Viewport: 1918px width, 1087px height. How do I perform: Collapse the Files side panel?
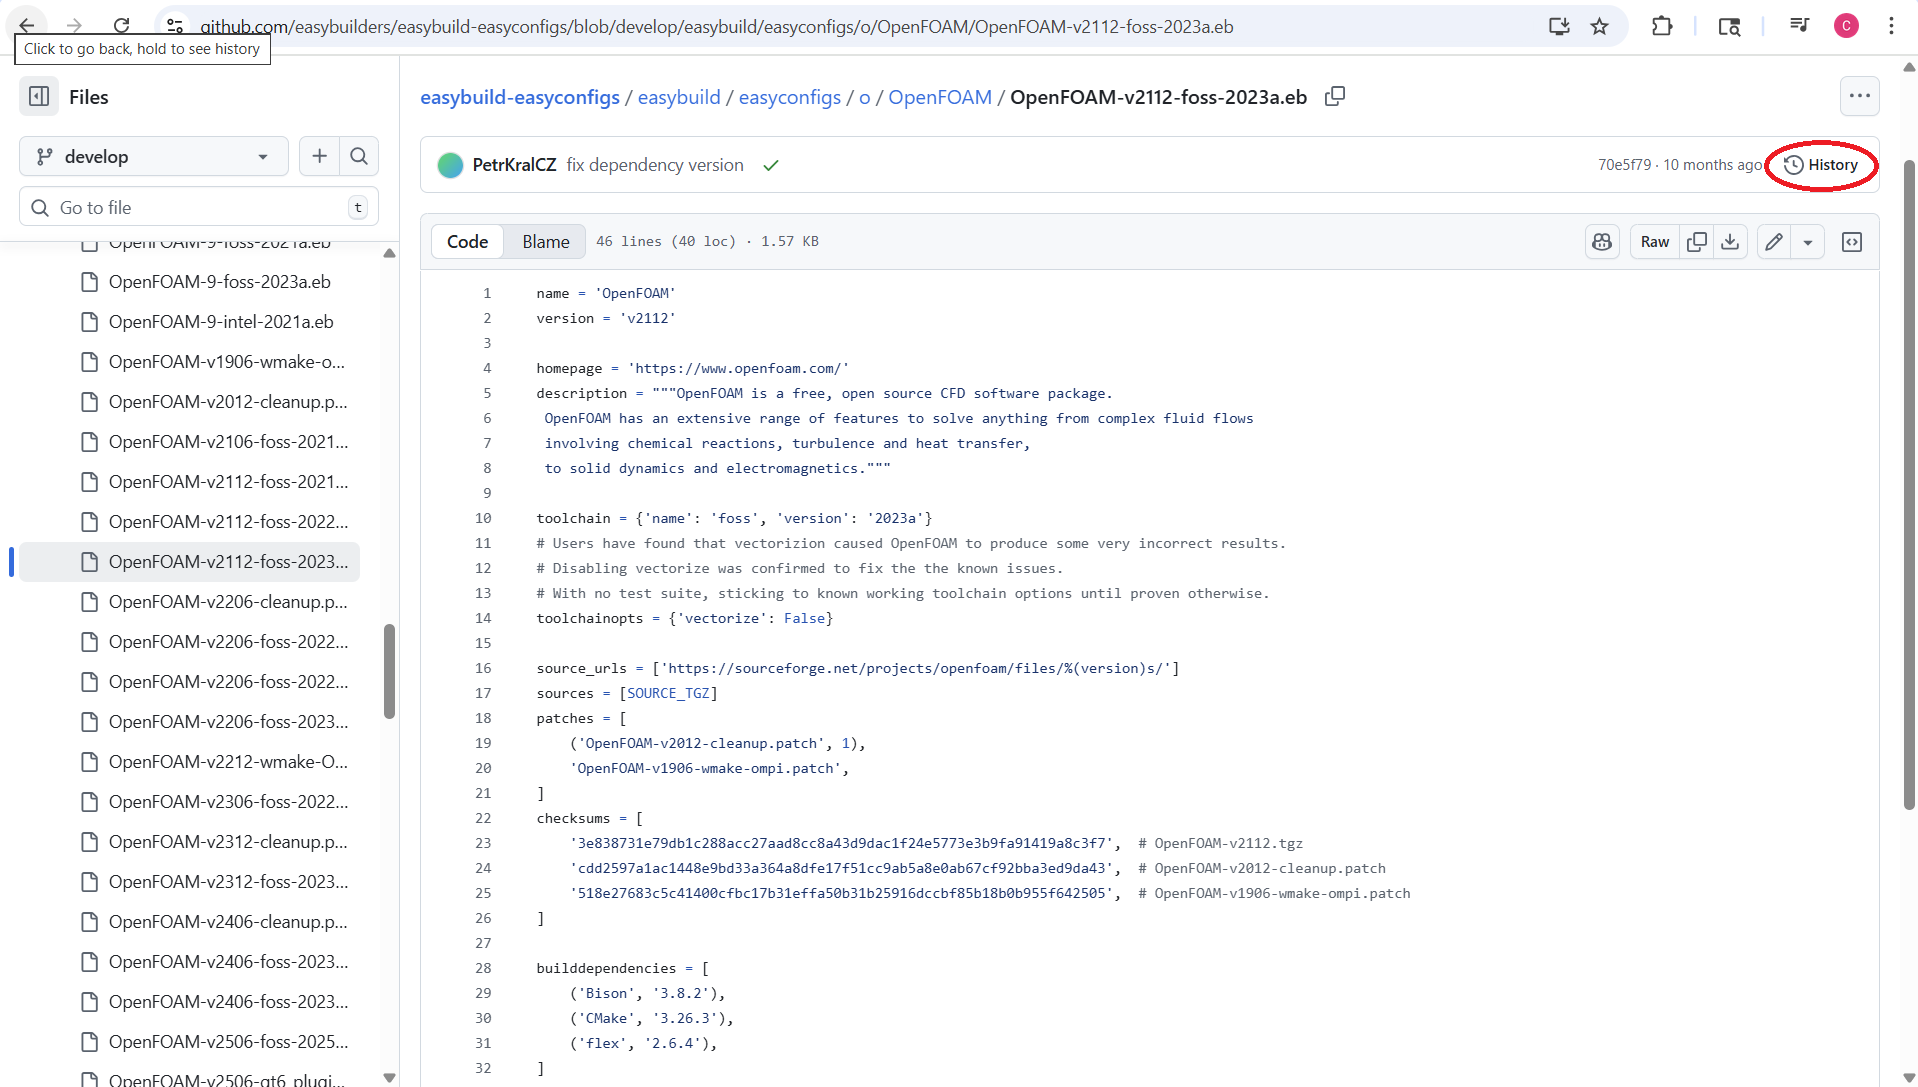[38, 96]
